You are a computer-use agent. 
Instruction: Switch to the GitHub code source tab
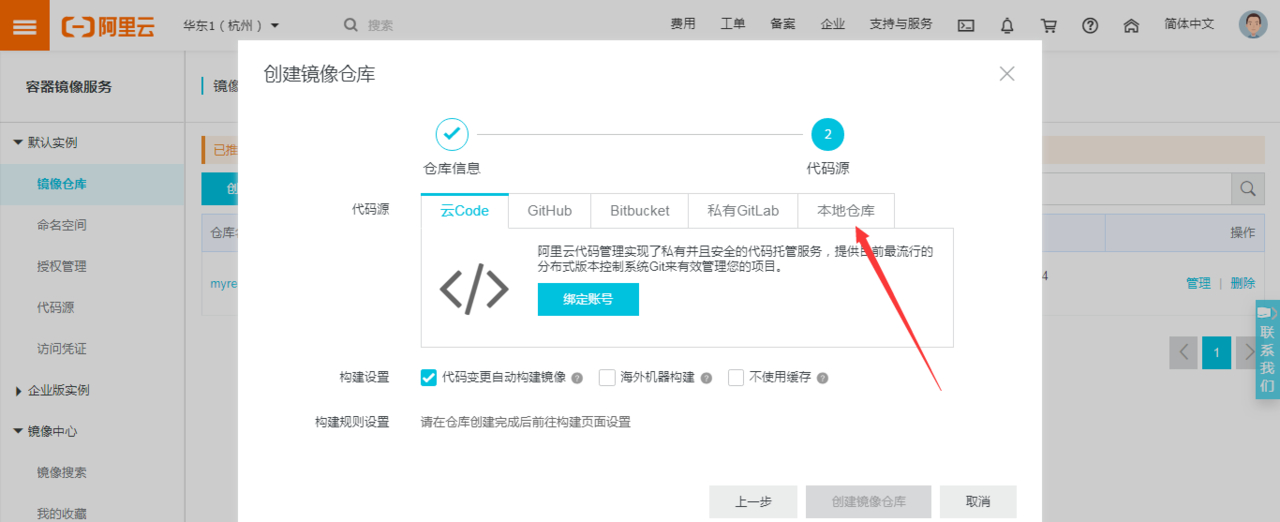coord(549,211)
